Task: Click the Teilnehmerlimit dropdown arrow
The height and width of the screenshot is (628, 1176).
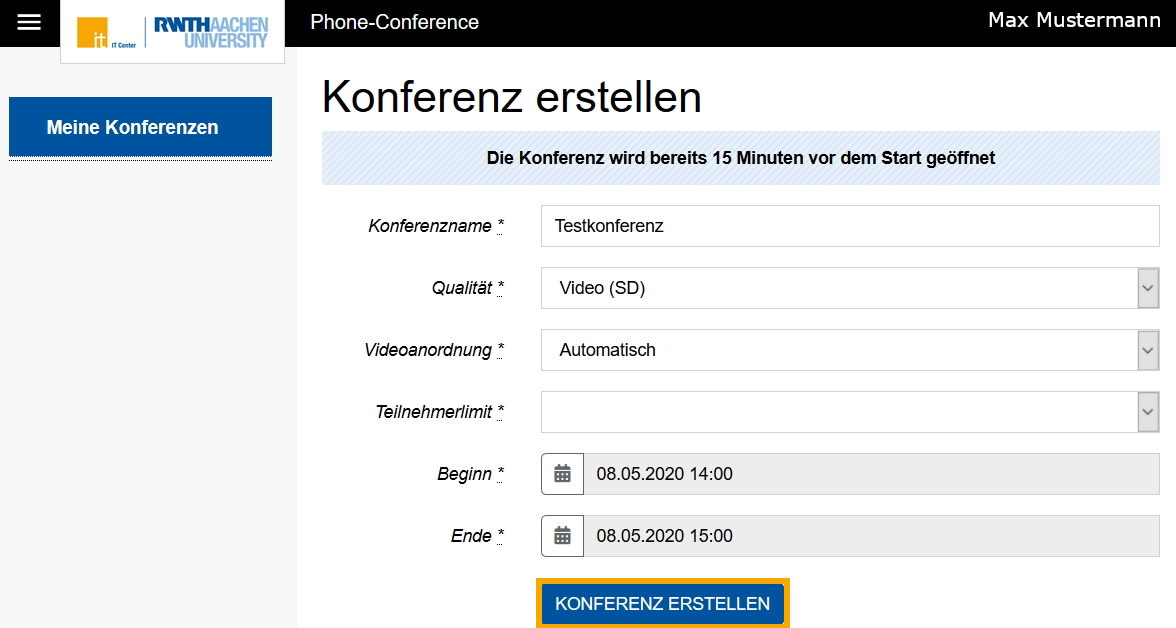Action: click(1146, 412)
